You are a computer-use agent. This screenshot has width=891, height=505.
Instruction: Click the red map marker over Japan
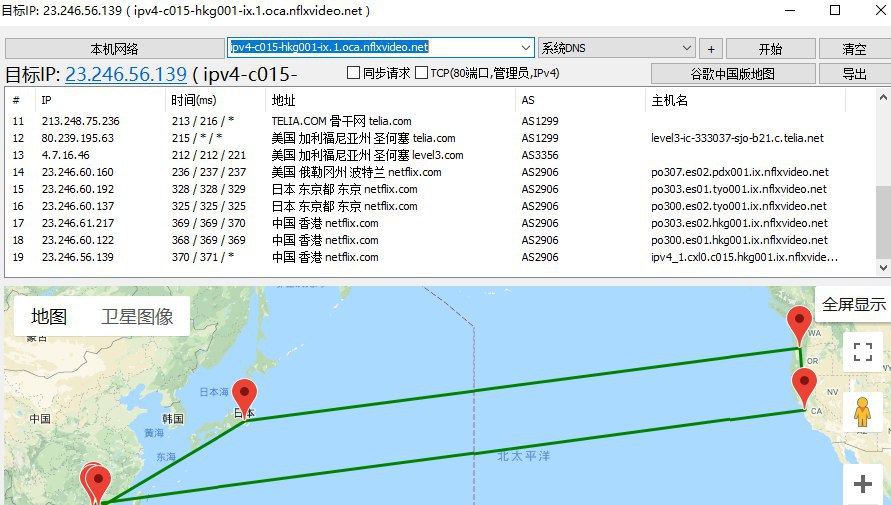coord(244,397)
